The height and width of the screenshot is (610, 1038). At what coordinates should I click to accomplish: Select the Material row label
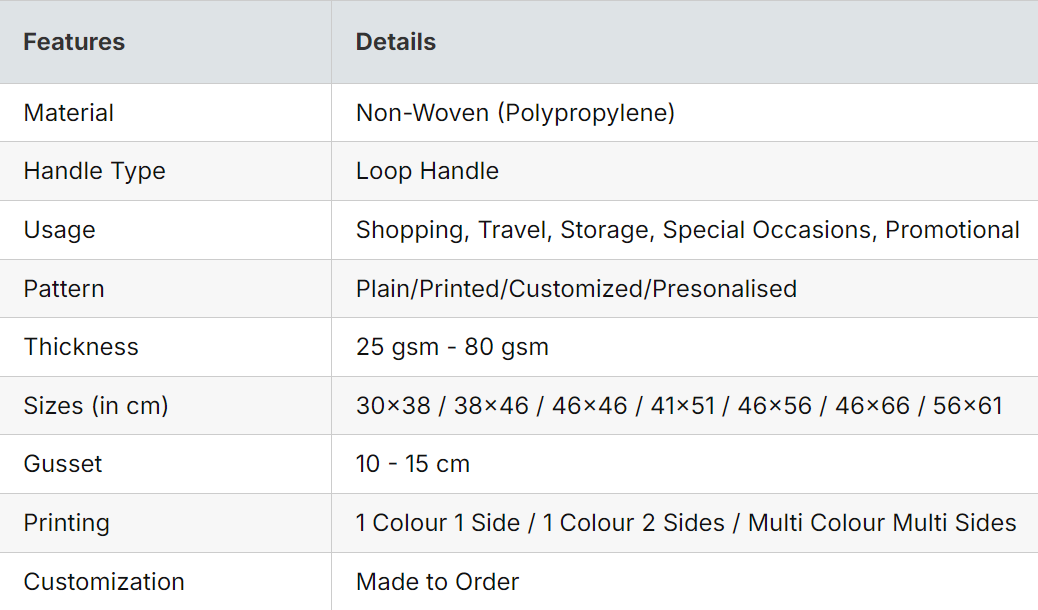(68, 113)
